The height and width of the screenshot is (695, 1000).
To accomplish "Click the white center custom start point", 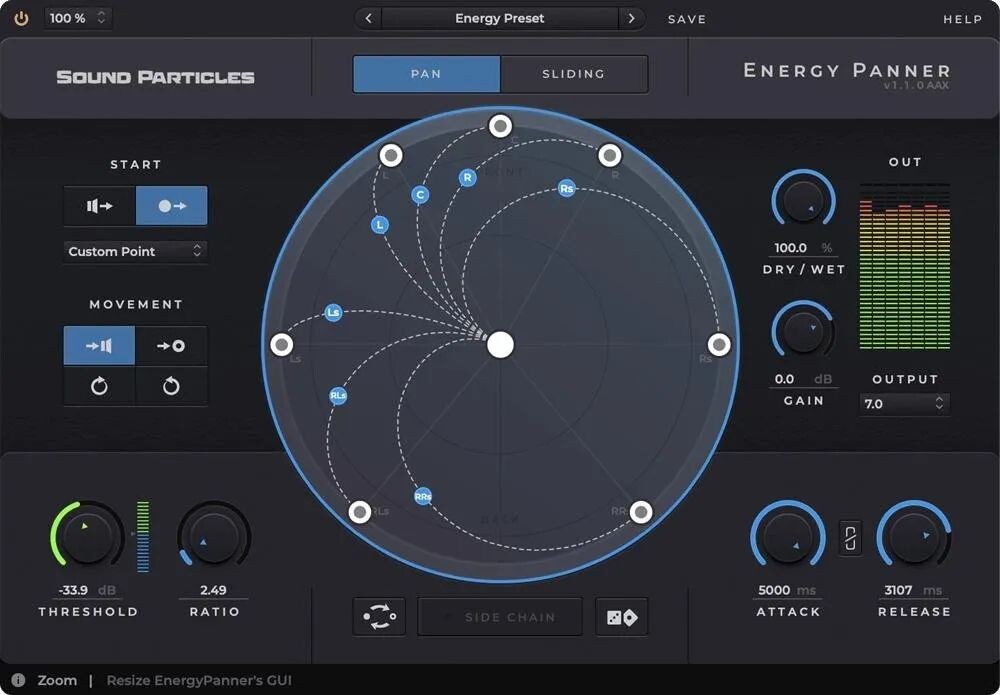I will pyautogui.click(x=501, y=345).
